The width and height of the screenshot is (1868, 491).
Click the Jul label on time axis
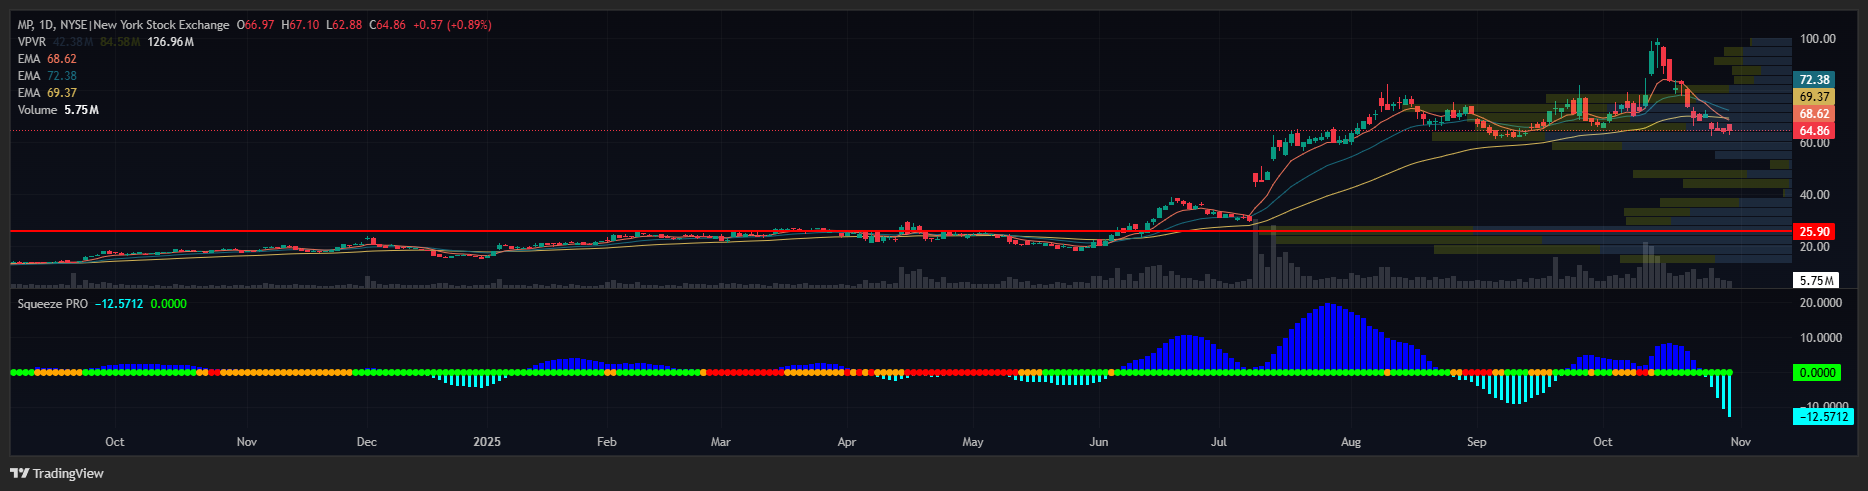click(1218, 442)
